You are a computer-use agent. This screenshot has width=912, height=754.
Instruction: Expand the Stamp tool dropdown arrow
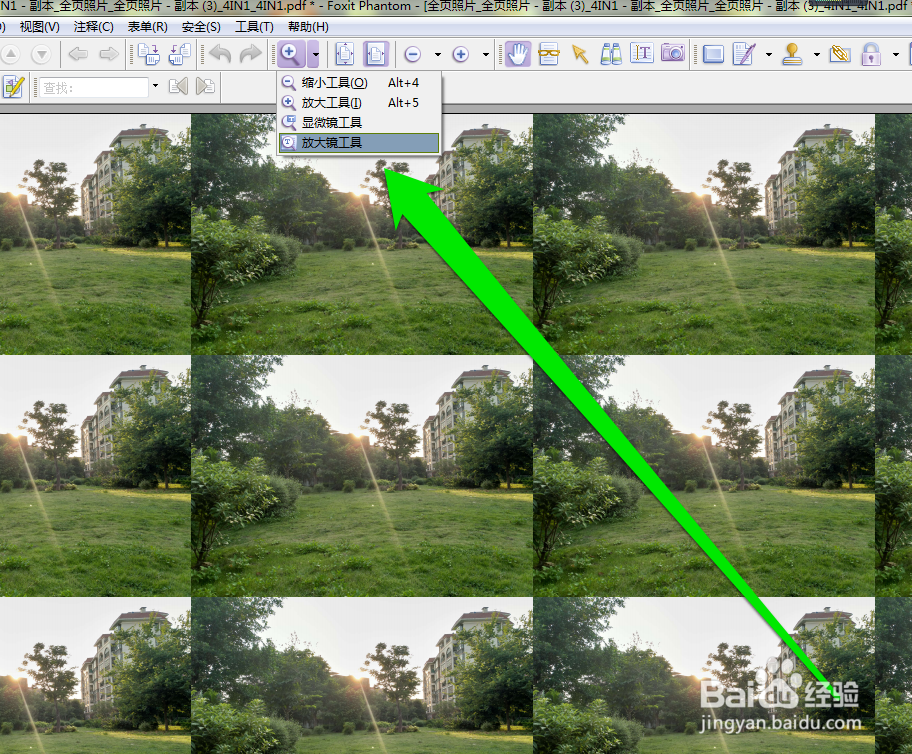tap(817, 55)
